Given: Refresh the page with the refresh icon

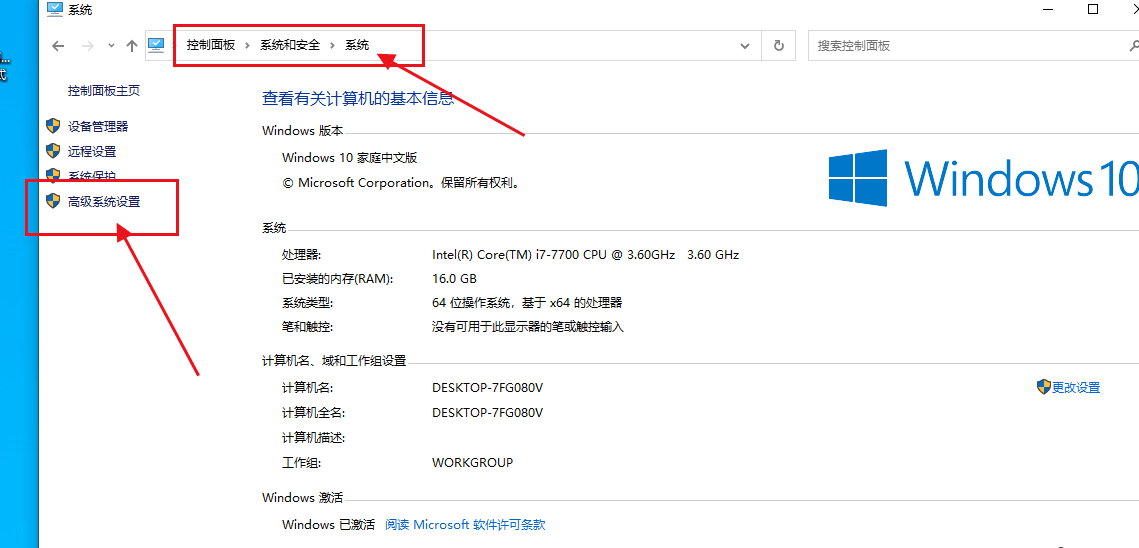Looking at the screenshot, I should coord(779,45).
